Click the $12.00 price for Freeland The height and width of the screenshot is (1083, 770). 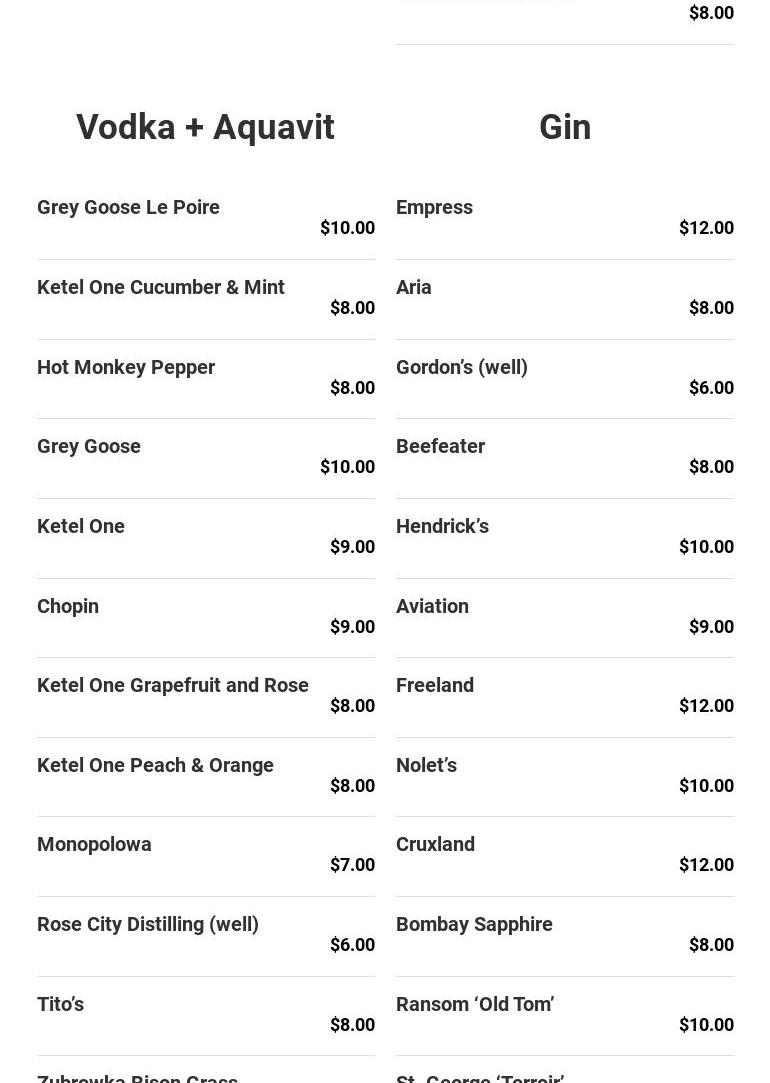pos(706,706)
